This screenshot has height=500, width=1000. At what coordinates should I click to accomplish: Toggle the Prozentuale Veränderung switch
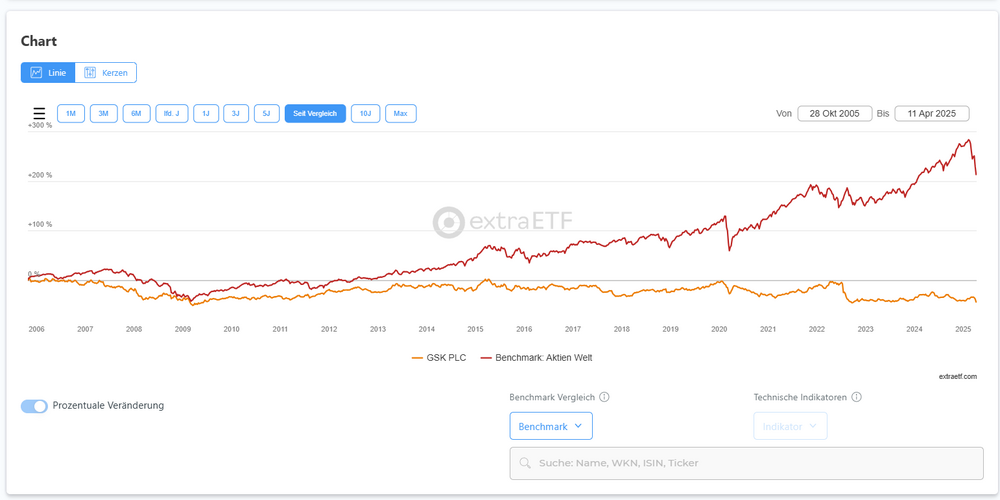click(x=34, y=406)
